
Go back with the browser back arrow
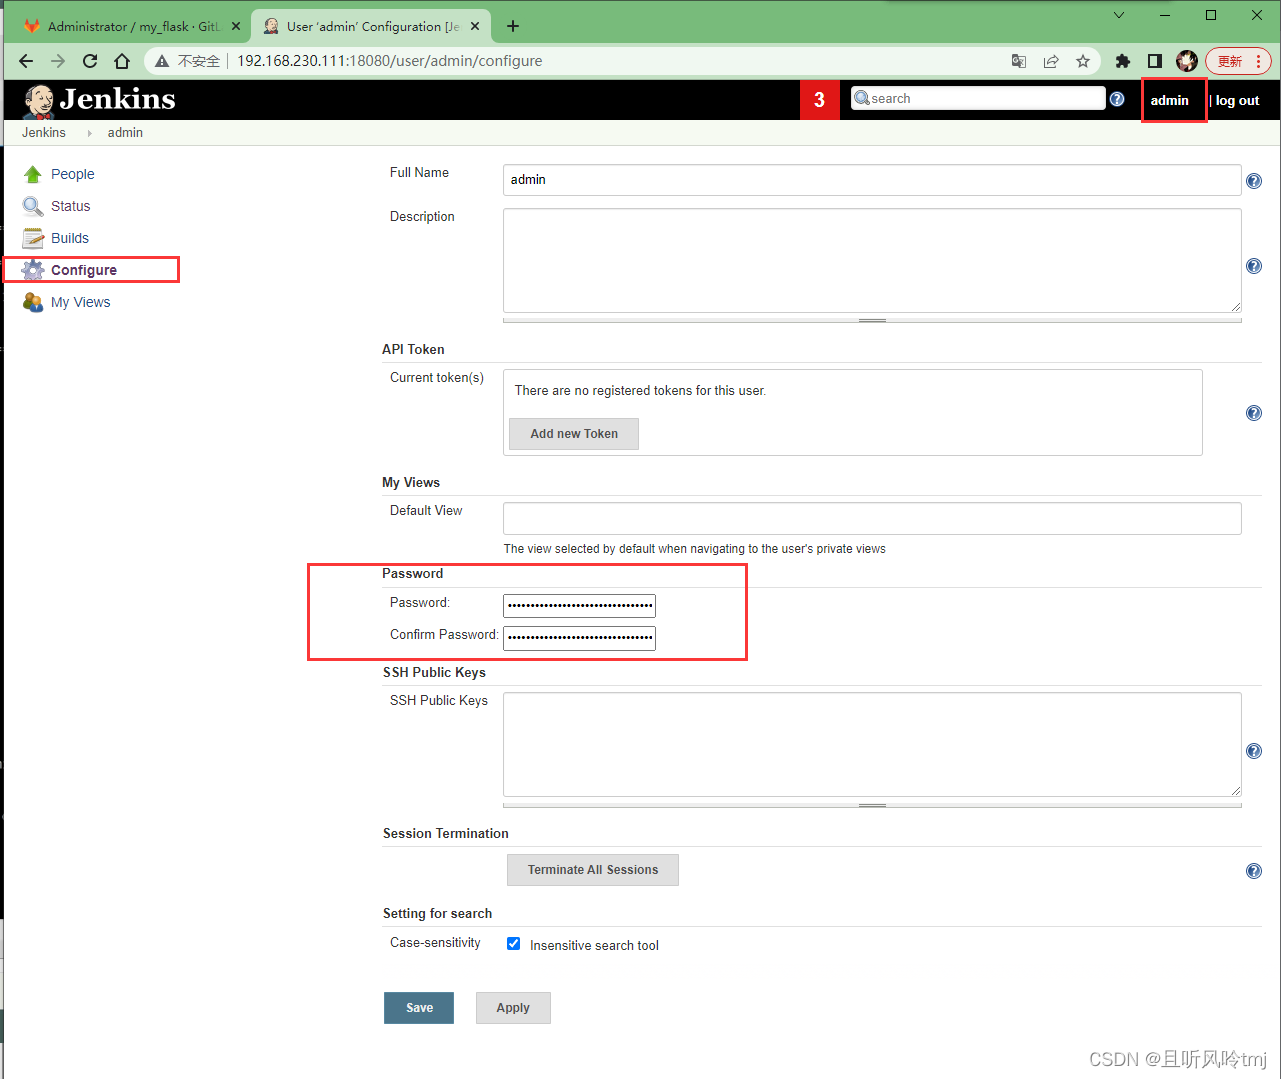(26, 61)
